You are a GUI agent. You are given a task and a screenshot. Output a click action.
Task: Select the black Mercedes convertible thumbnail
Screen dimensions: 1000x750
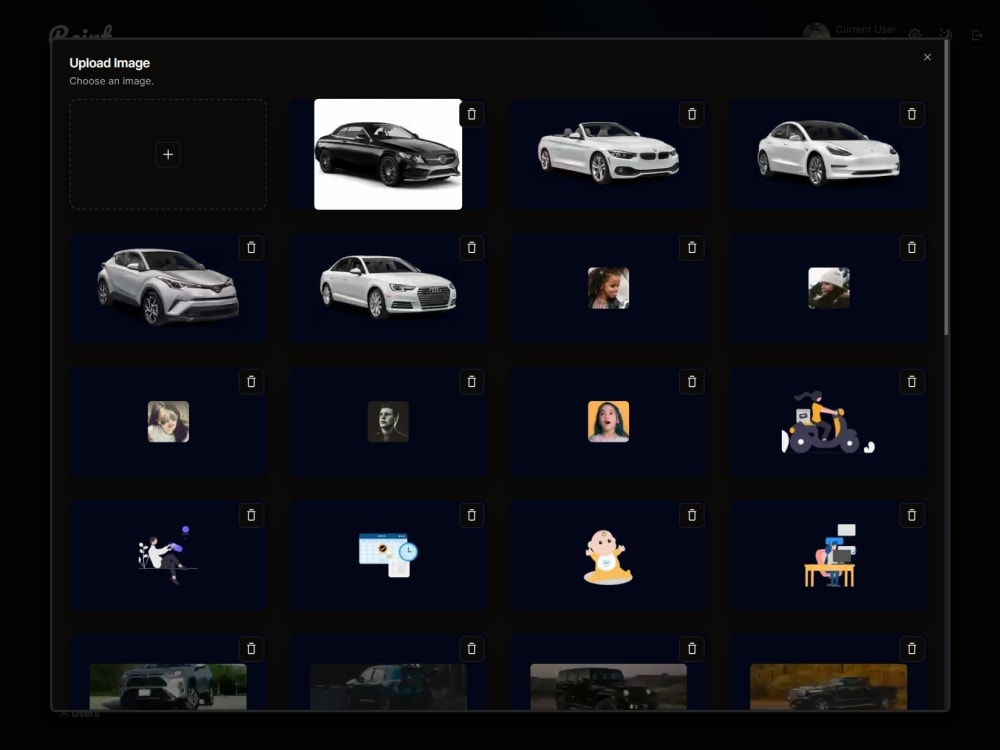tap(388, 154)
